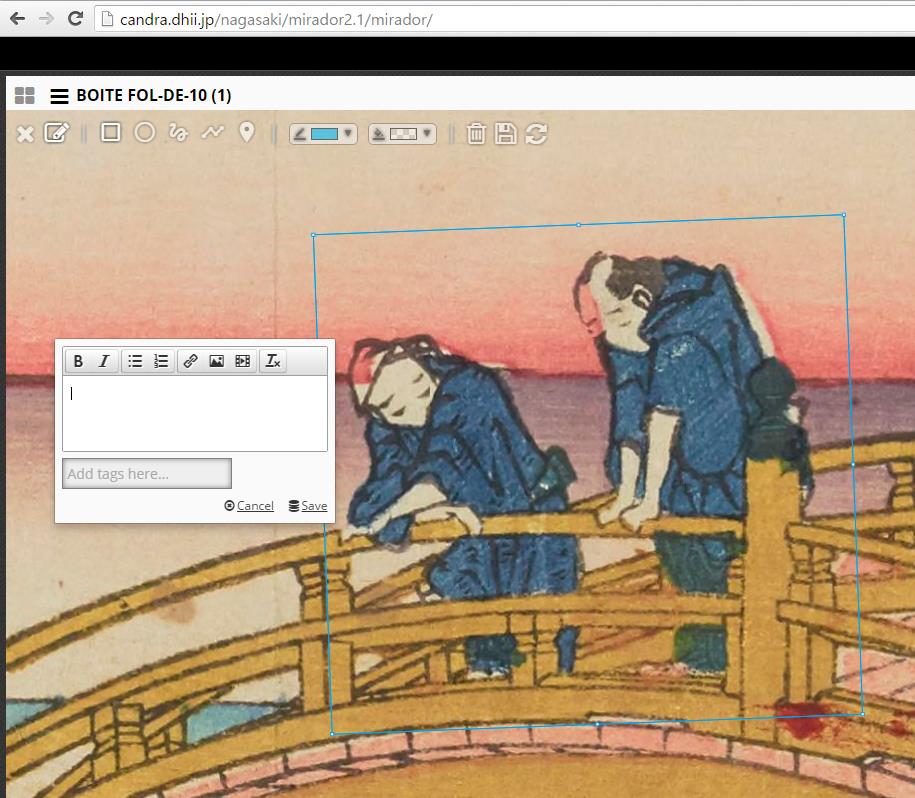Viewport: 915px width, 798px height.
Task: Click the 'Add tags here...' field
Action: (x=147, y=474)
